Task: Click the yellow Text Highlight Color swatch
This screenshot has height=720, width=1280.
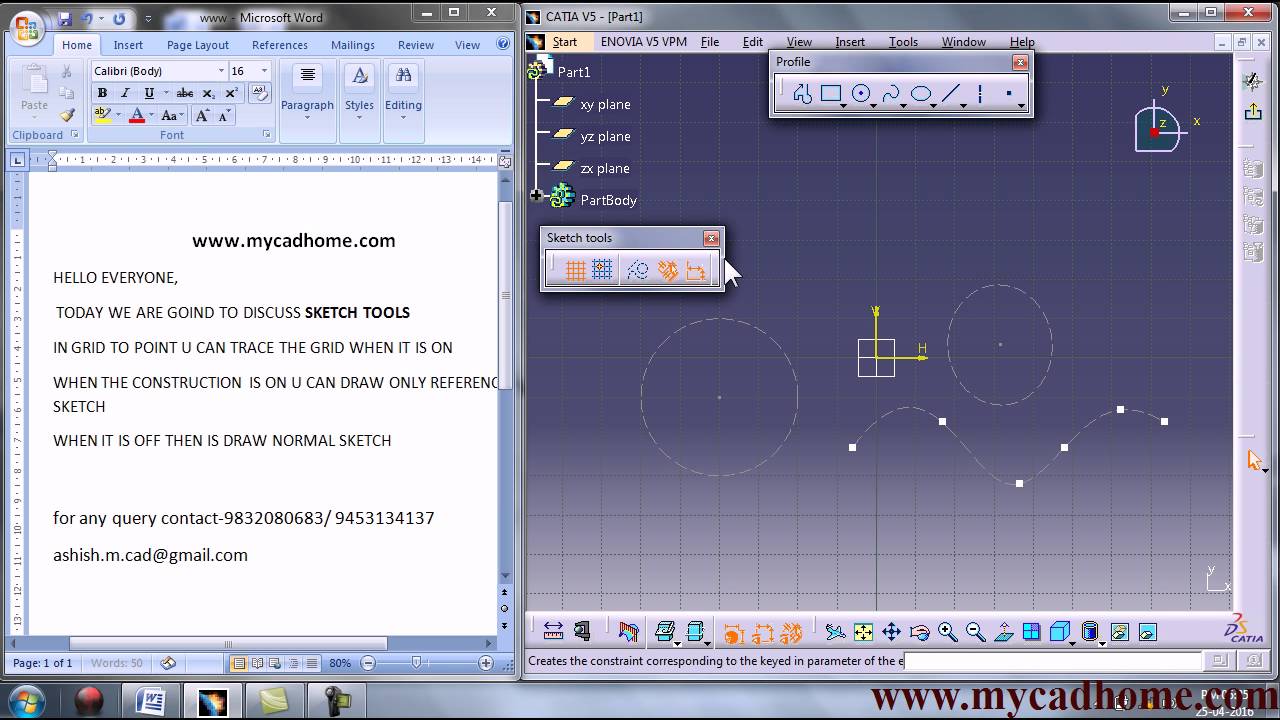Action: (x=102, y=116)
